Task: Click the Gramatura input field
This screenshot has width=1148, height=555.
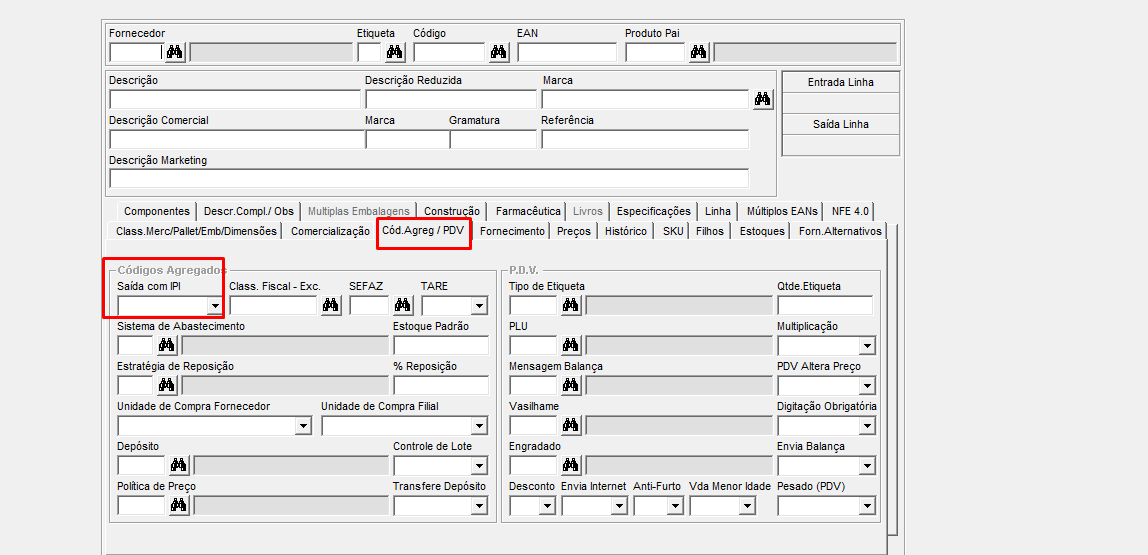Action: click(493, 139)
